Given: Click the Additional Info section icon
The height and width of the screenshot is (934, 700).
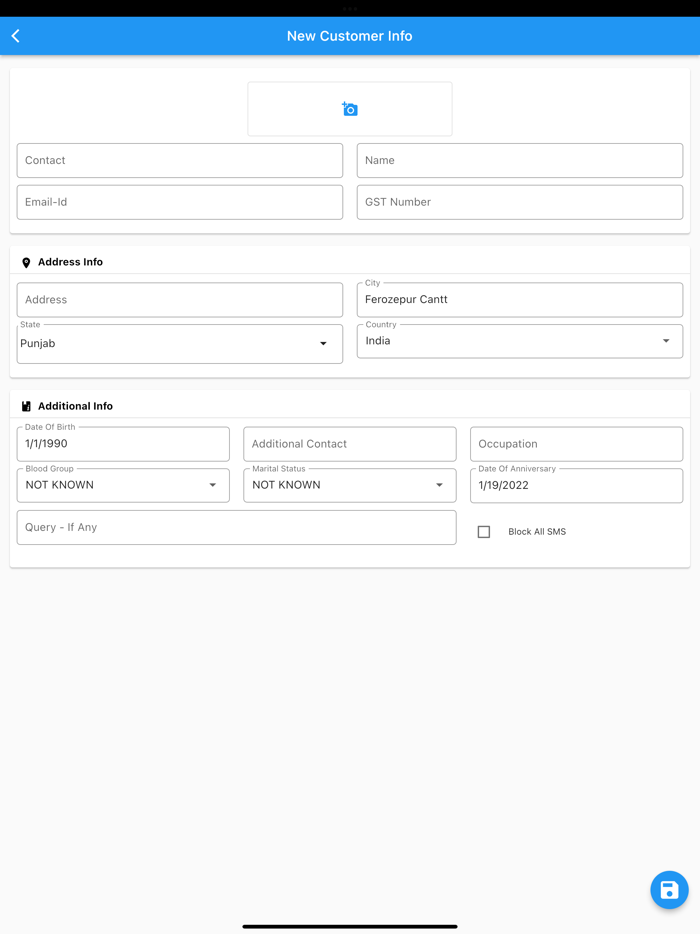Looking at the screenshot, I should tap(26, 406).
